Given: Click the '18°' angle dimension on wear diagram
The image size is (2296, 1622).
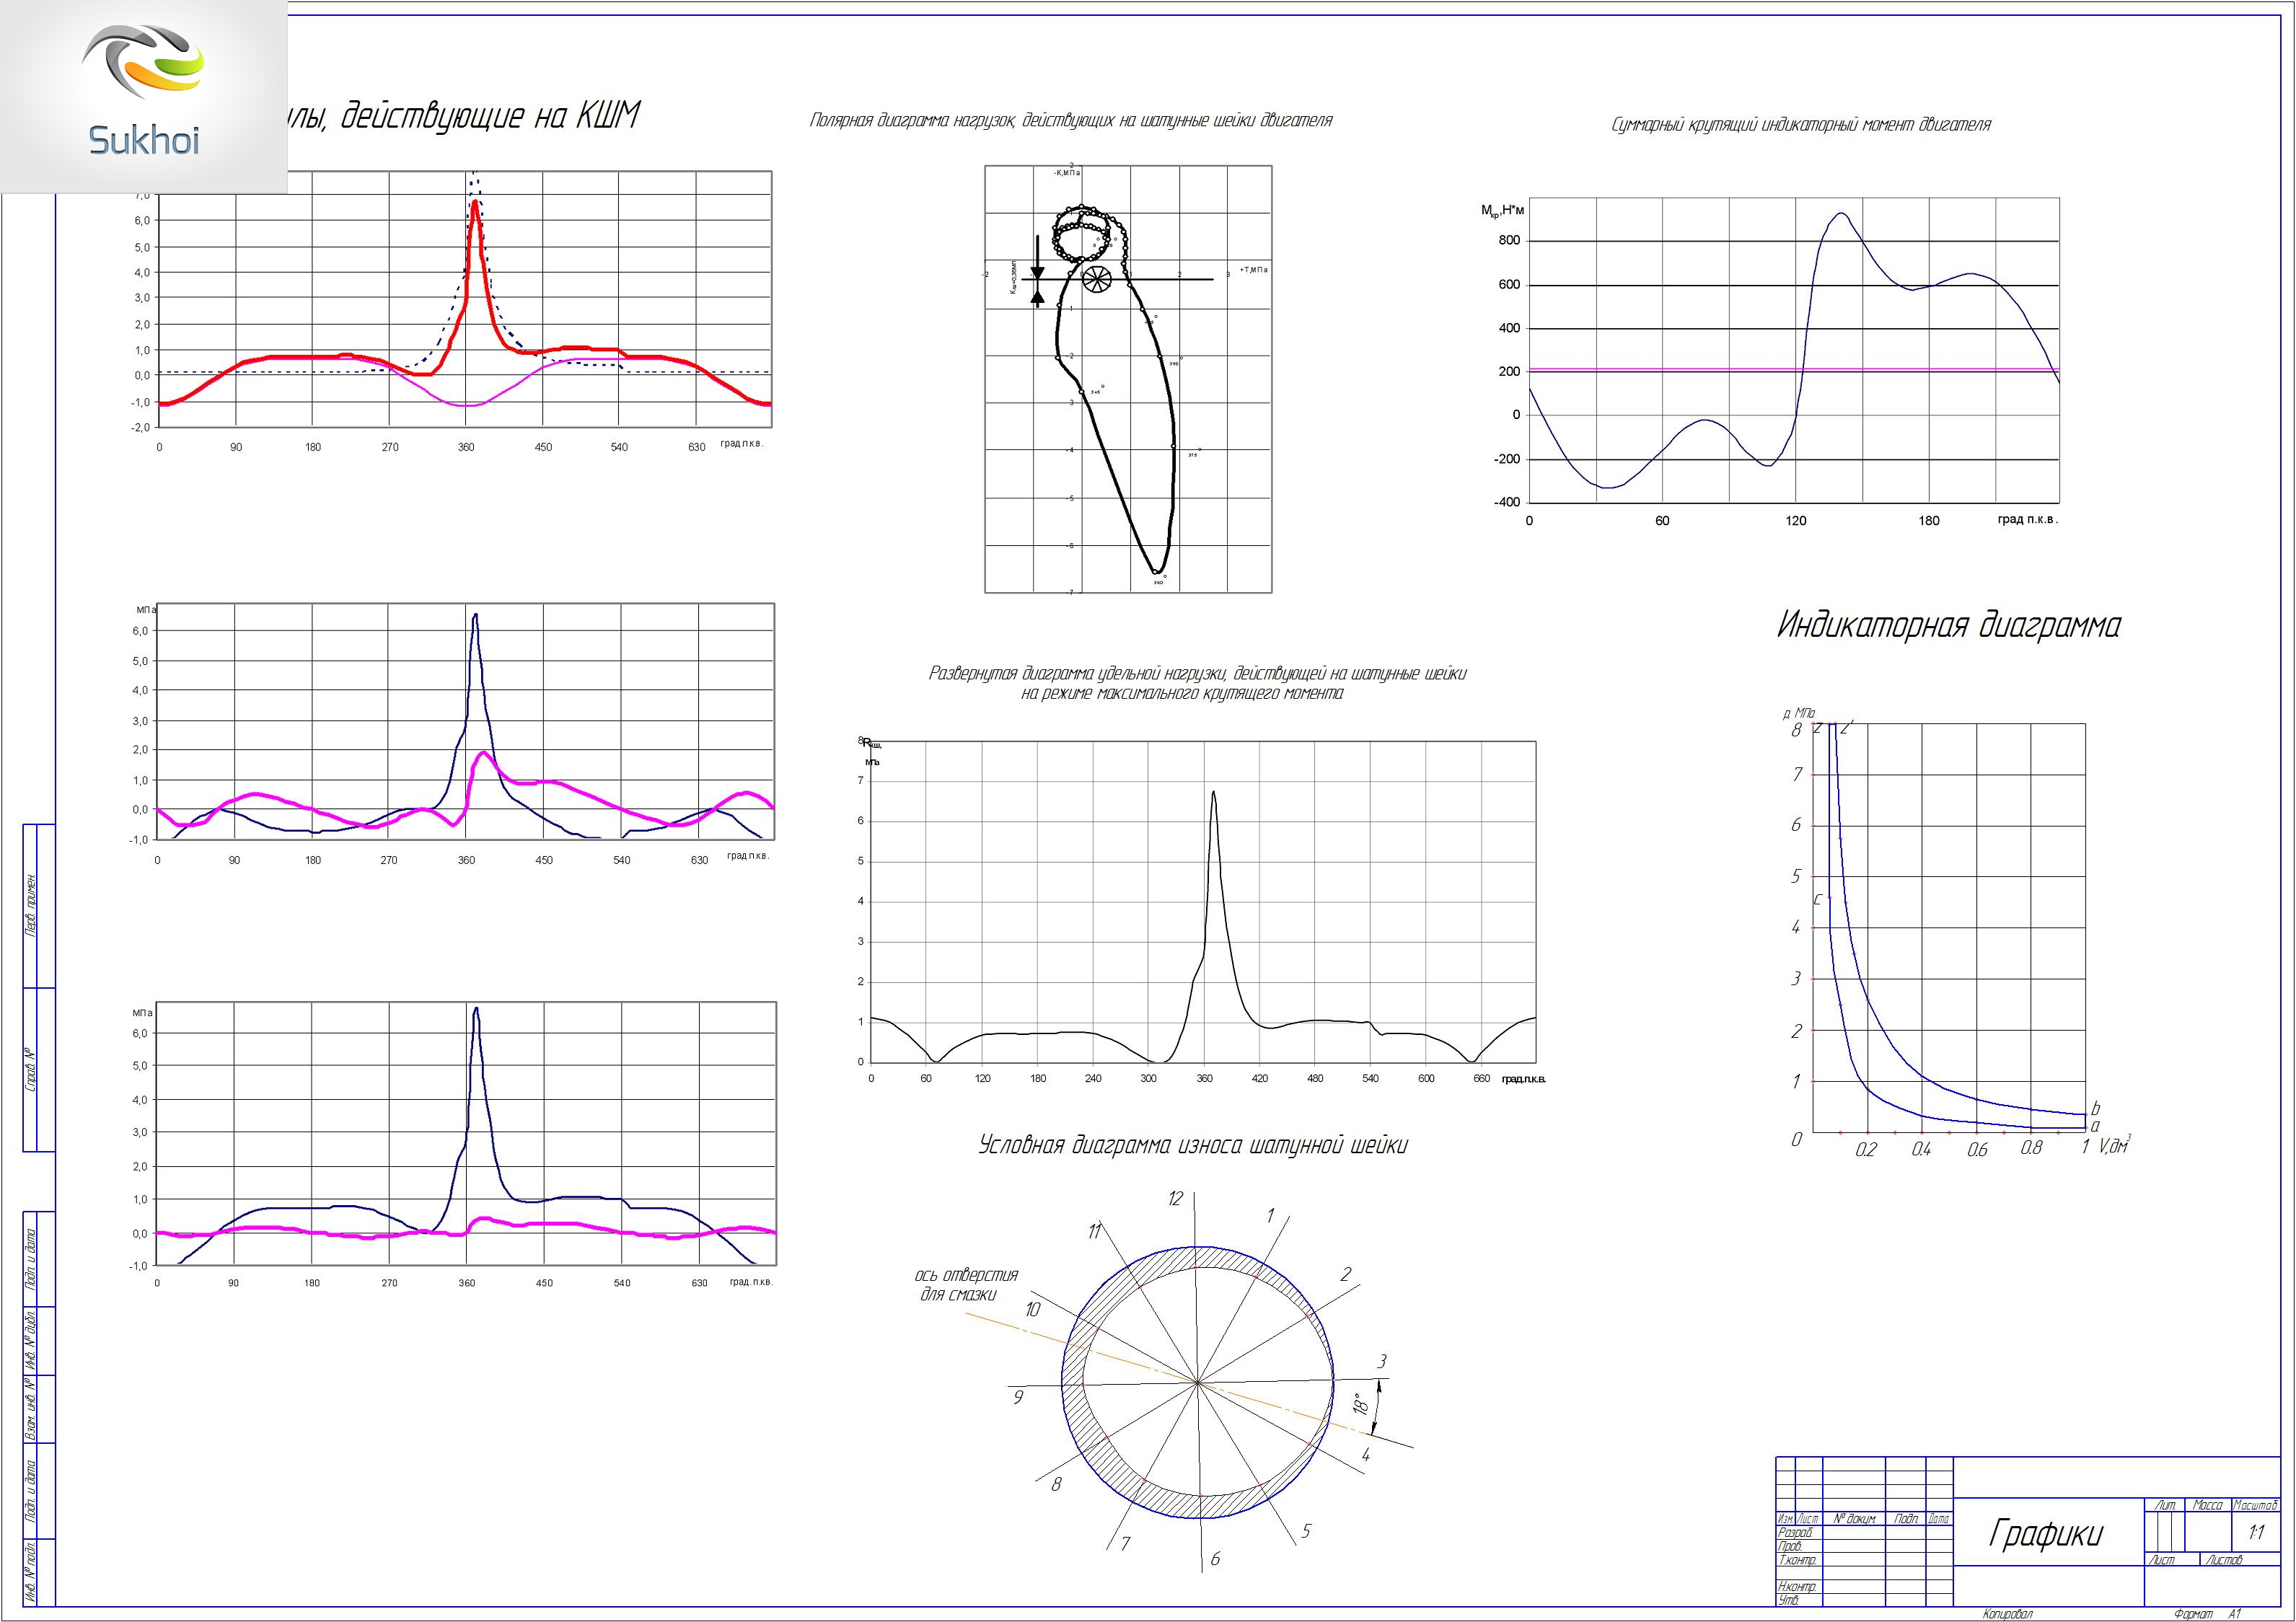Looking at the screenshot, I should click(x=1360, y=1404).
